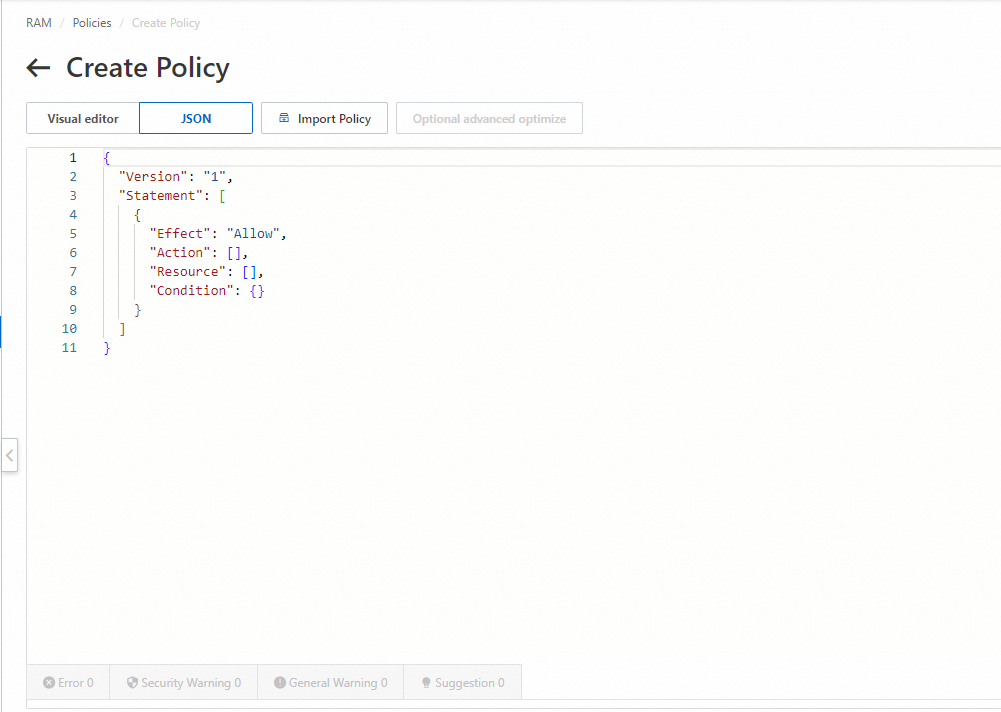
Task: Click inside the empty "Action" array brackets
Action: pyautogui.click(x=234, y=253)
